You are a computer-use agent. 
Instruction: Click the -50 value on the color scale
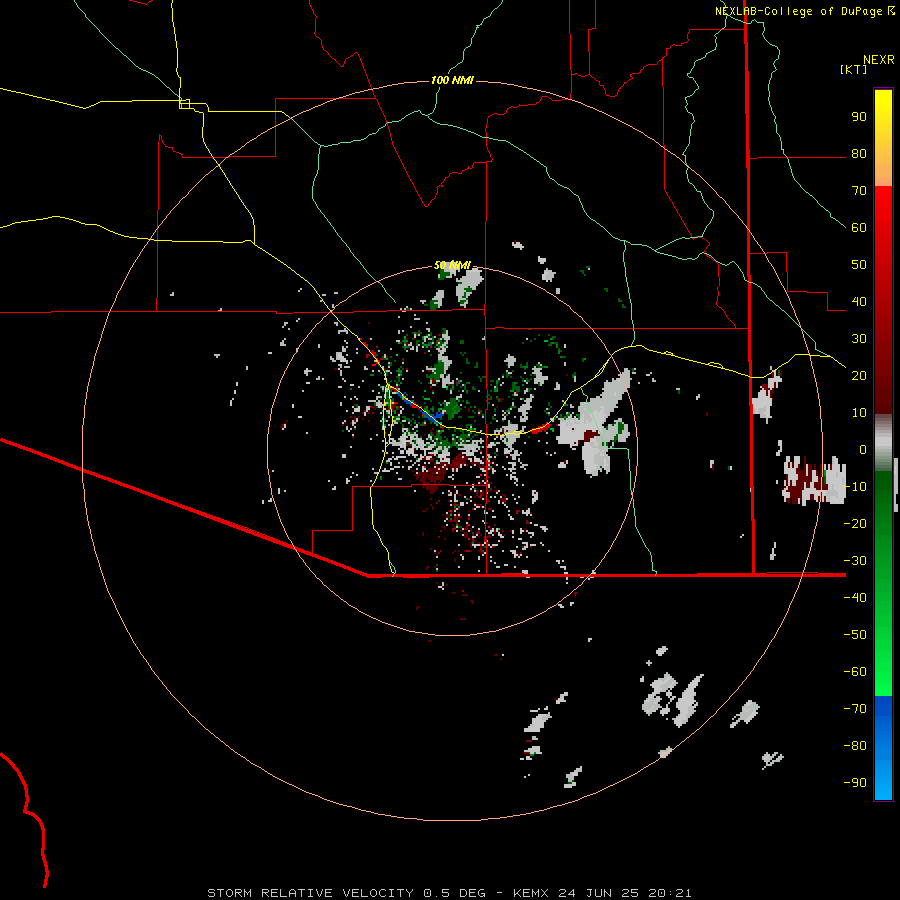pyautogui.click(x=855, y=635)
